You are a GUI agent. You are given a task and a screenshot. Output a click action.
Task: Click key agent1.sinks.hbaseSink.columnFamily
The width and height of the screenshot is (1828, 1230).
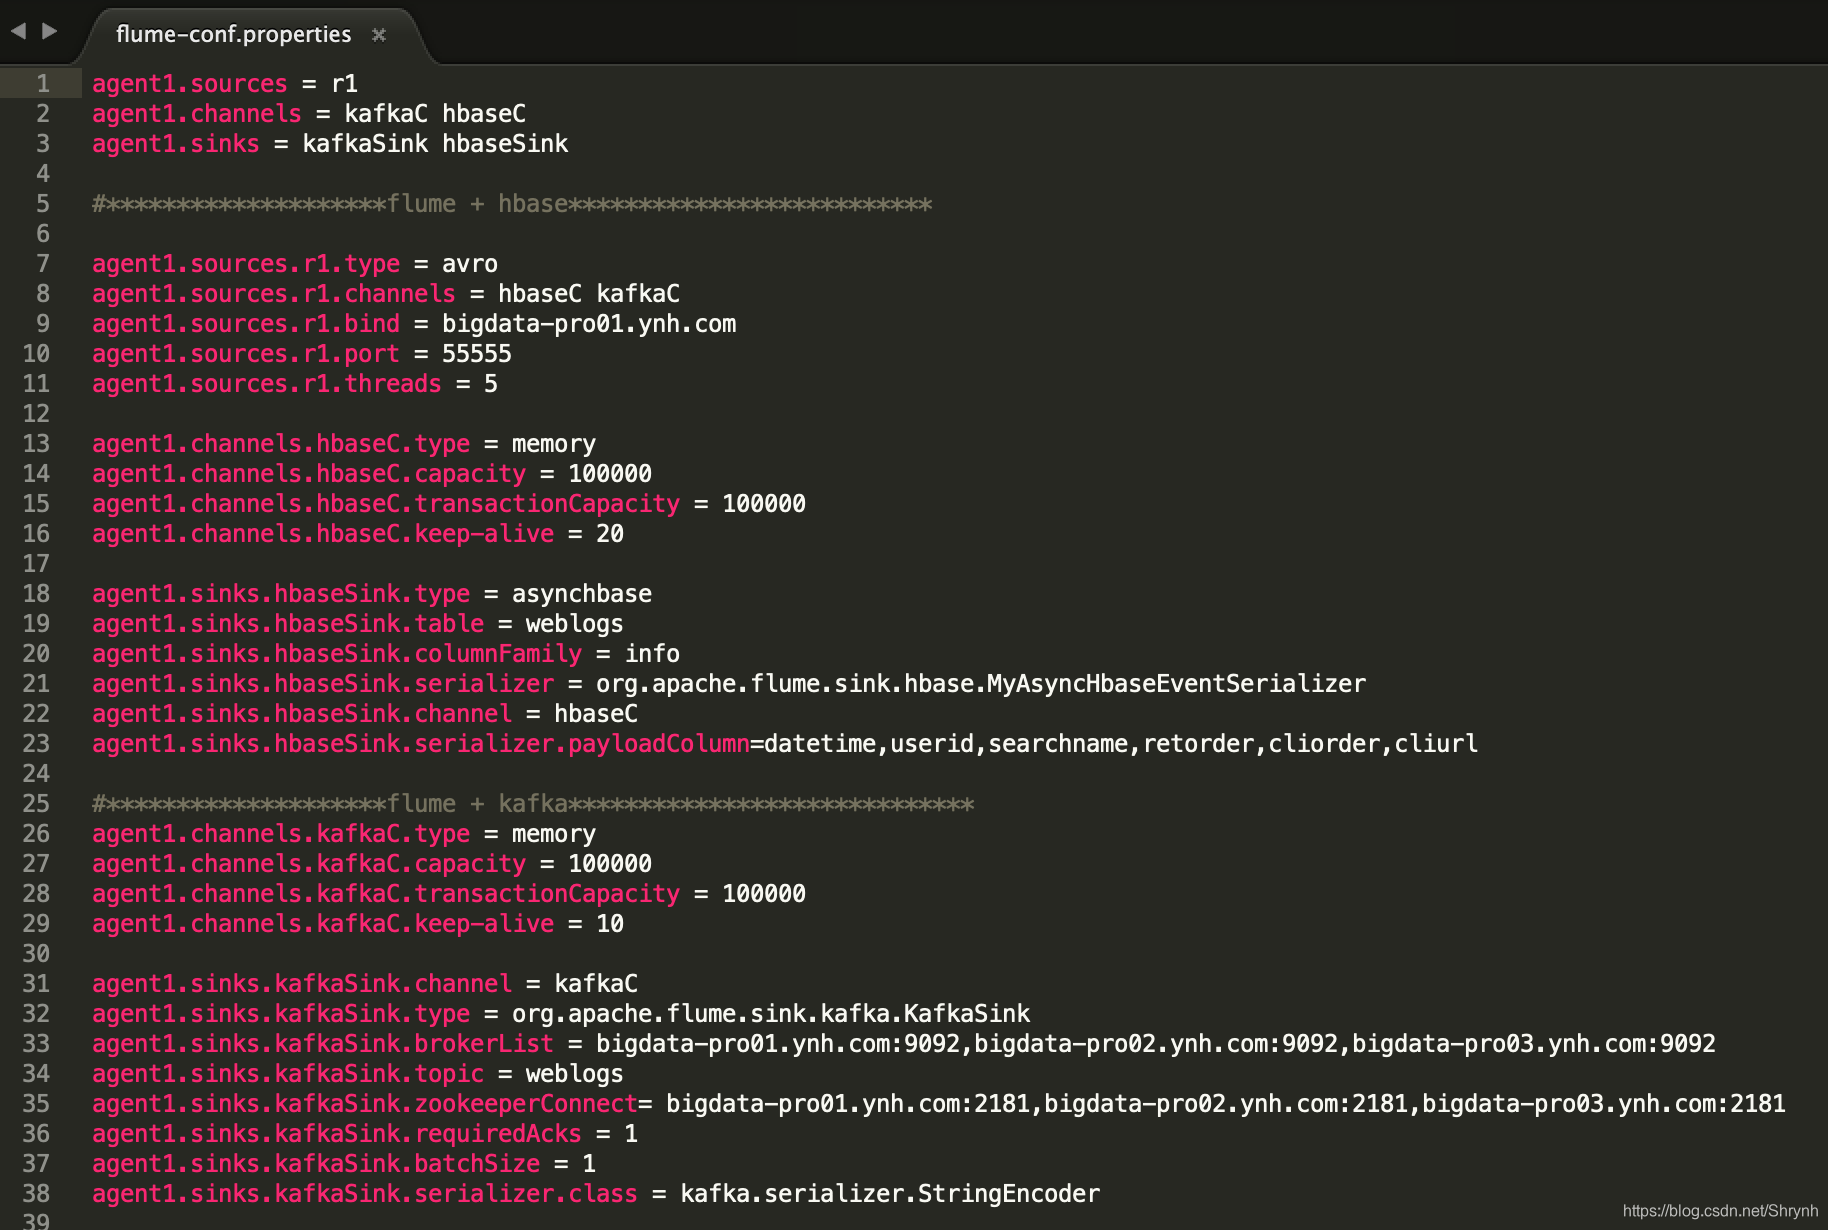click(337, 653)
